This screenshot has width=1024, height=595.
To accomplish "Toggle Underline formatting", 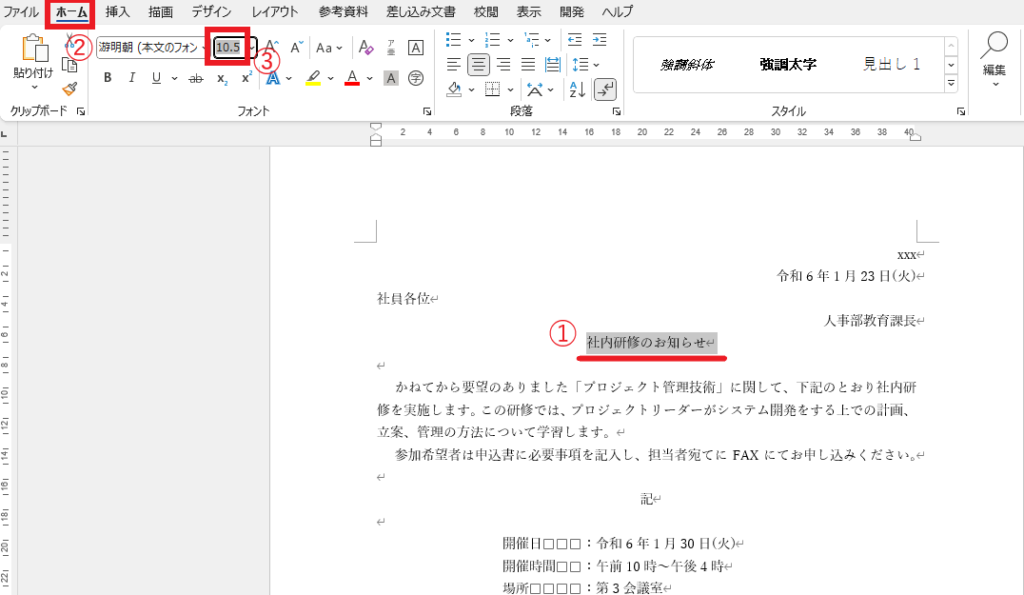I will point(156,78).
